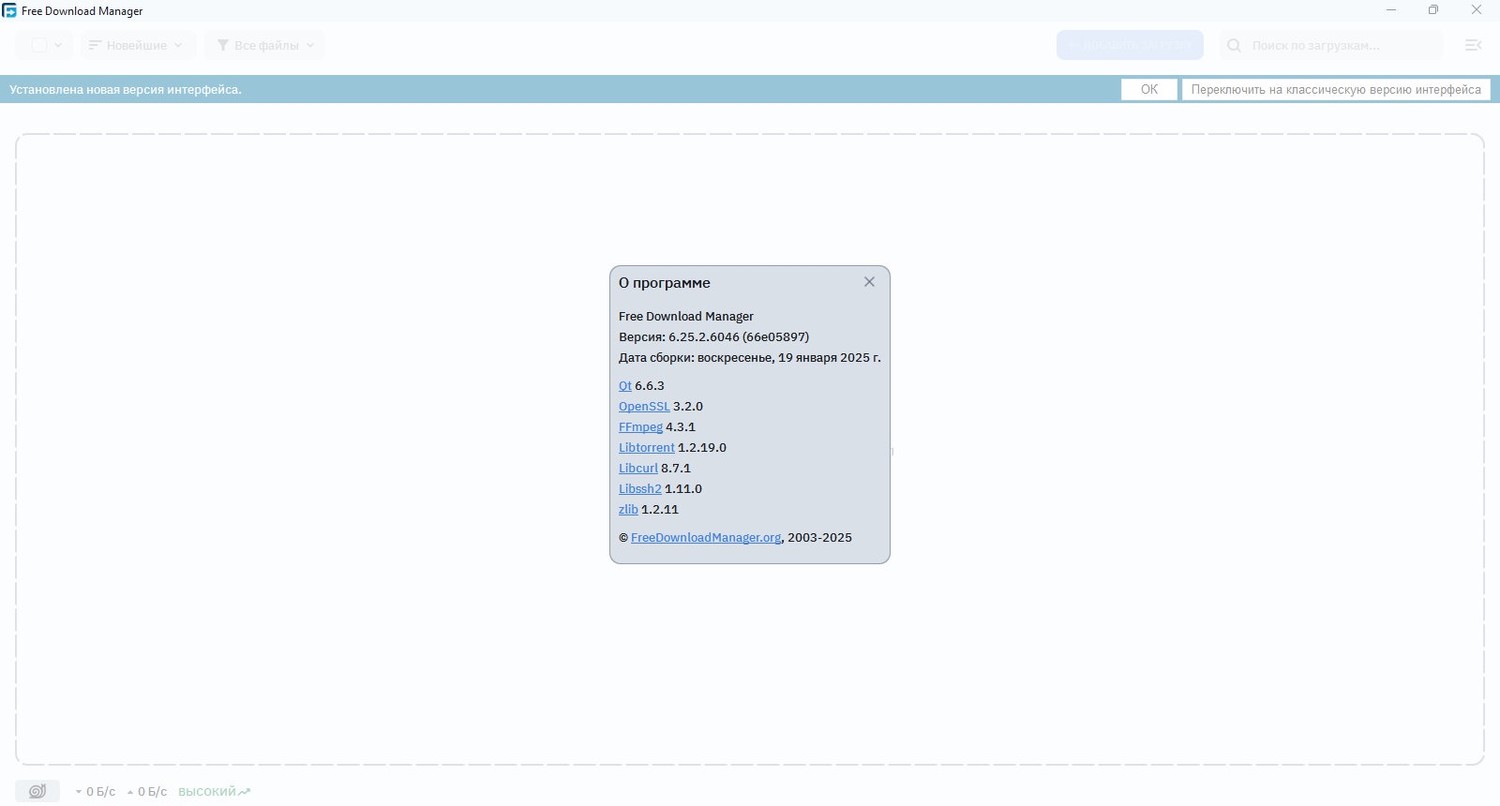Screen dimensions: 1500x806
Task: Close the О программе dialog
Action: coord(869,282)
